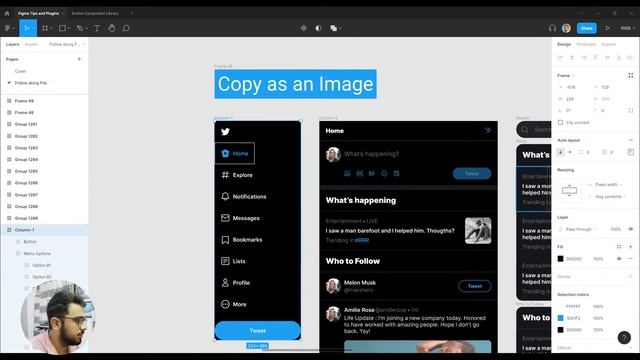Open the Move tool dropdown arrow
The image size is (640, 360).
coord(33,28)
